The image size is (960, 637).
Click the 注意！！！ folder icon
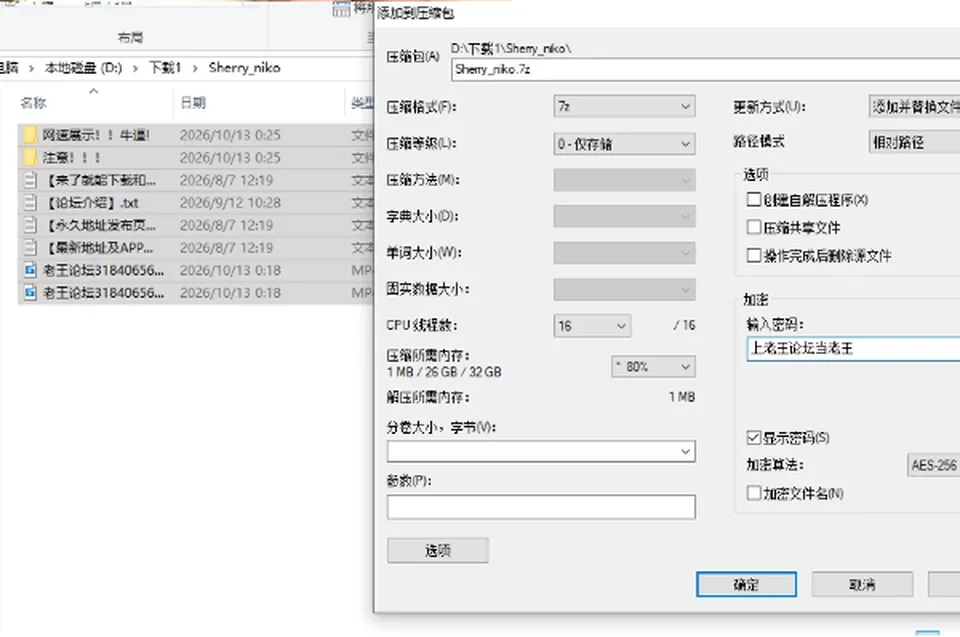tap(30, 157)
